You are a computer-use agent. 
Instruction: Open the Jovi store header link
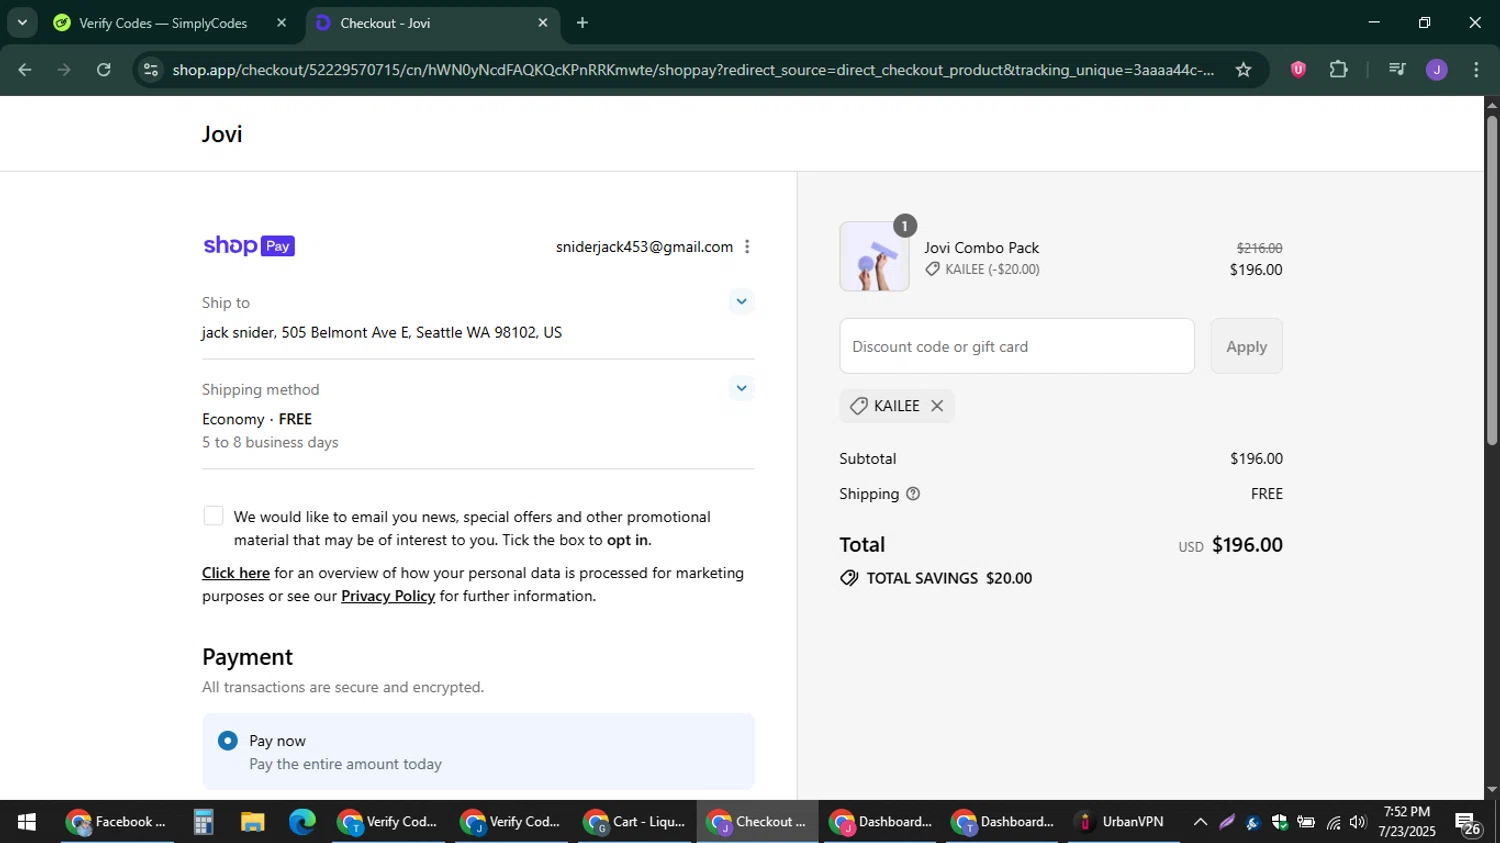pyautogui.click(x=222, y=134)
